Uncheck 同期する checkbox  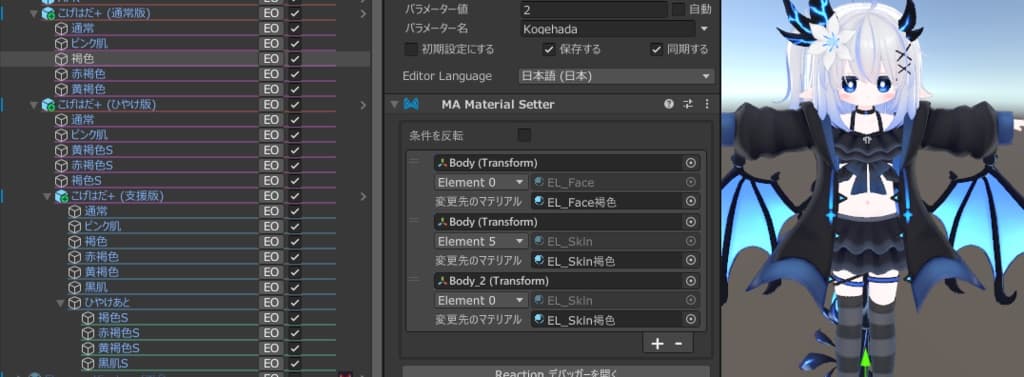click(x=656, y=49)
